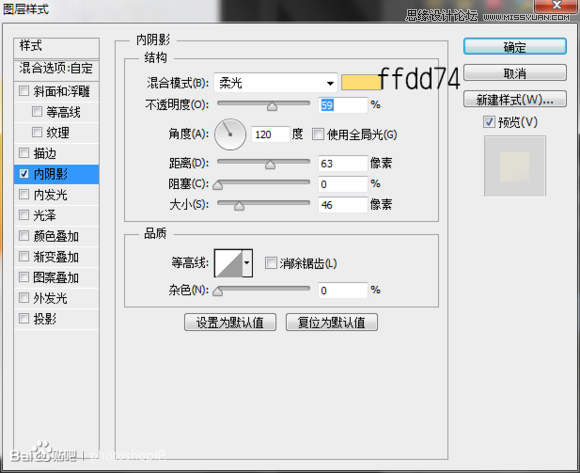Click the style preview thumbnail
This screenshot has height=473, width=580.
[515, 166]
